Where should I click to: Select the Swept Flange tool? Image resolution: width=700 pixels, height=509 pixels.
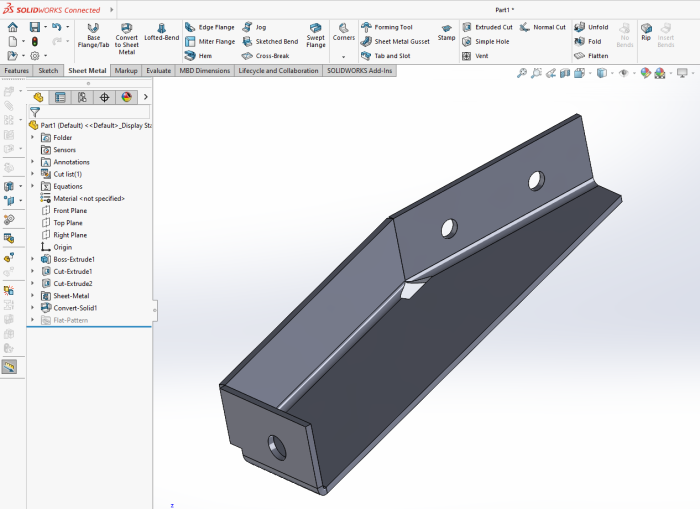pos(316,35)
